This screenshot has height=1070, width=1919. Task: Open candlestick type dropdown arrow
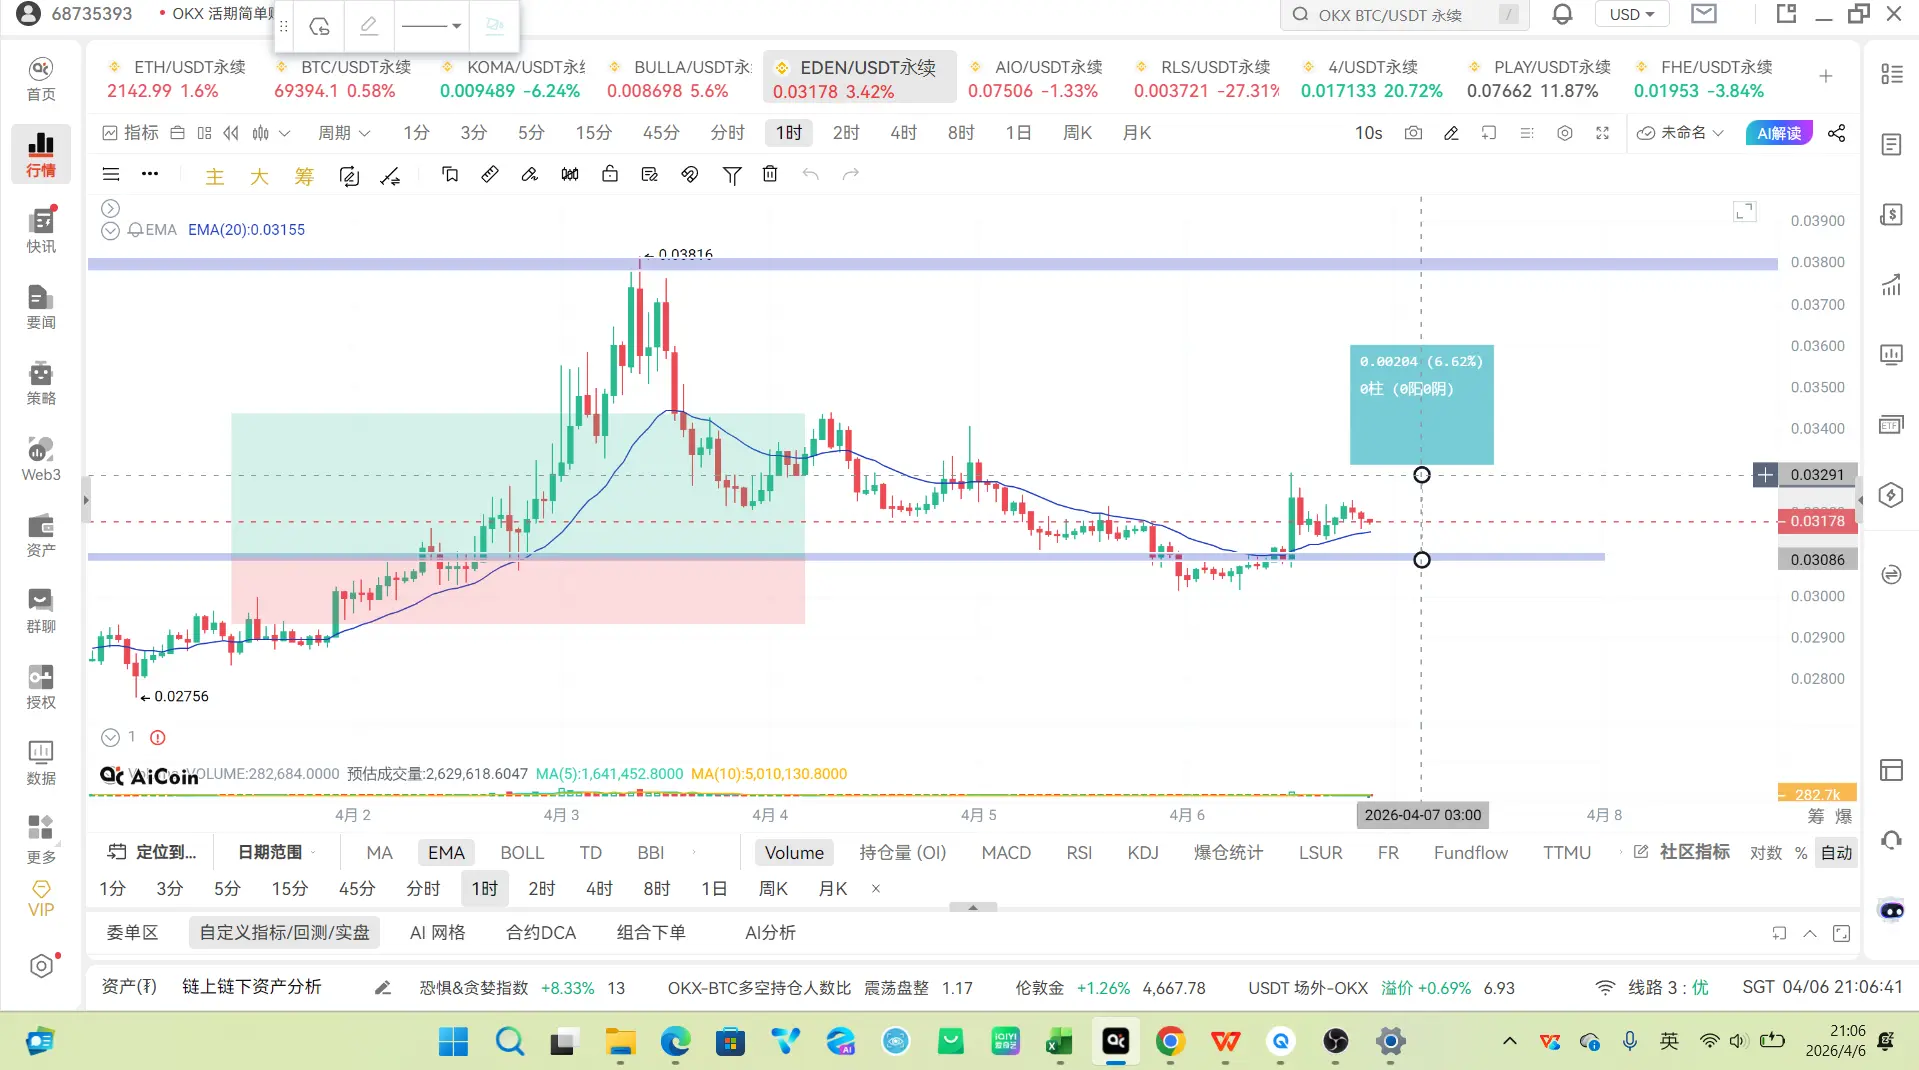[285, 133]
